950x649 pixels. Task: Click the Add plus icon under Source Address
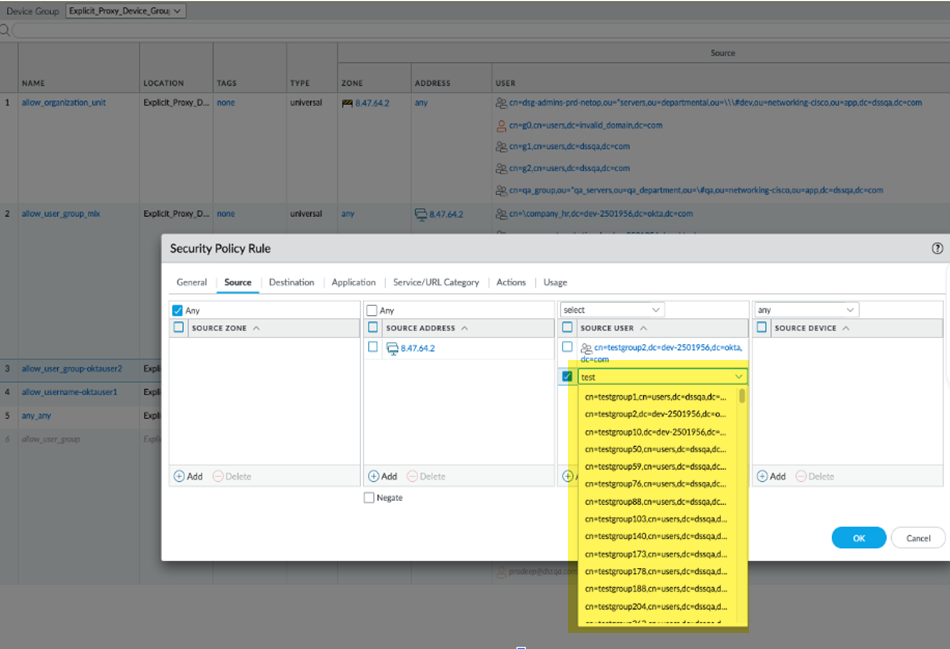[374, 476]
